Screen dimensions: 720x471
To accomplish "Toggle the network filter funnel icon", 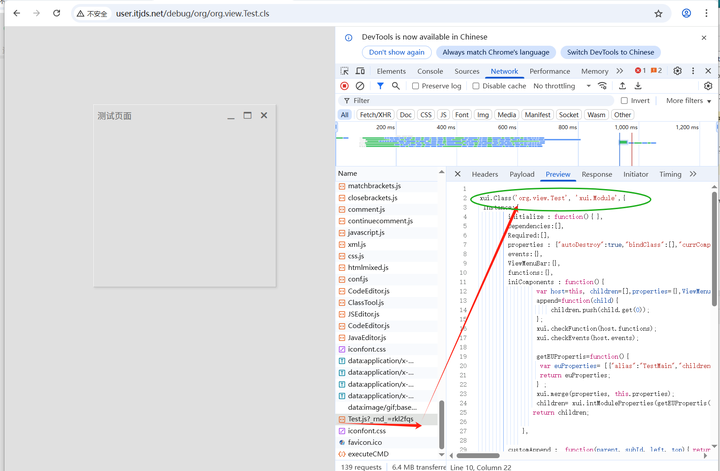I will click(x=380, y=86).
